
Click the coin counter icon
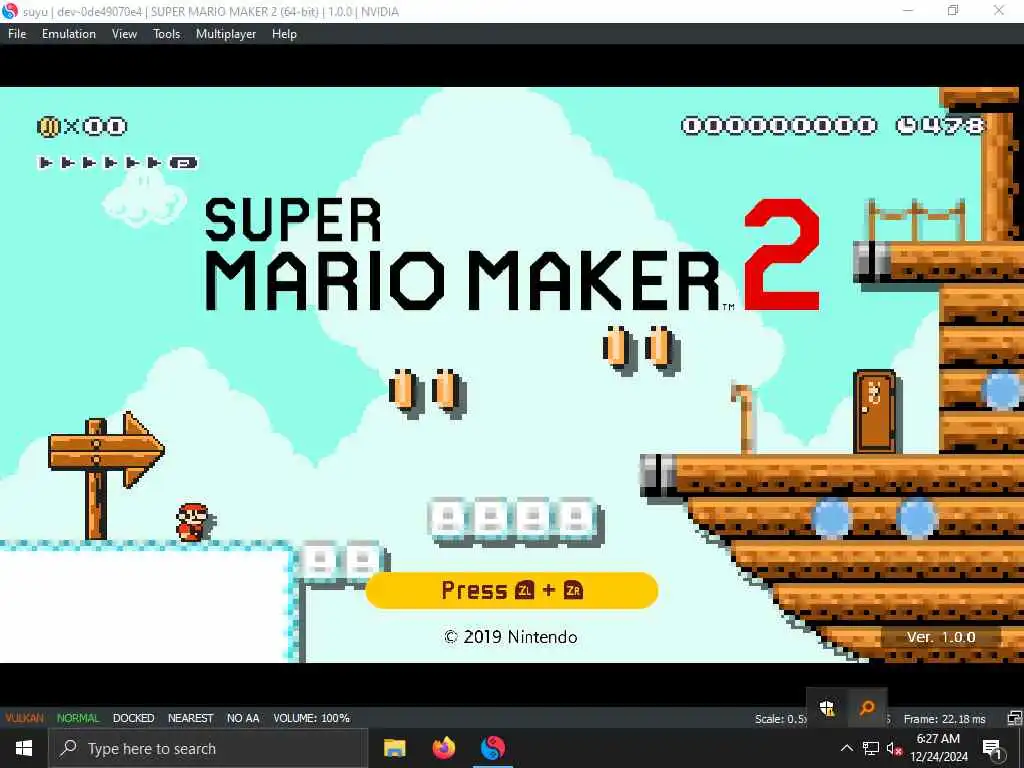click(48, 126)
